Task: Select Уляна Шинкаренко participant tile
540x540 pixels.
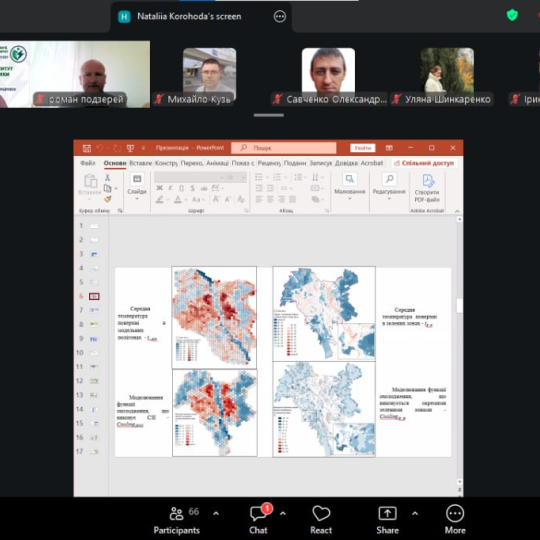Action: (x=447, y=75)
